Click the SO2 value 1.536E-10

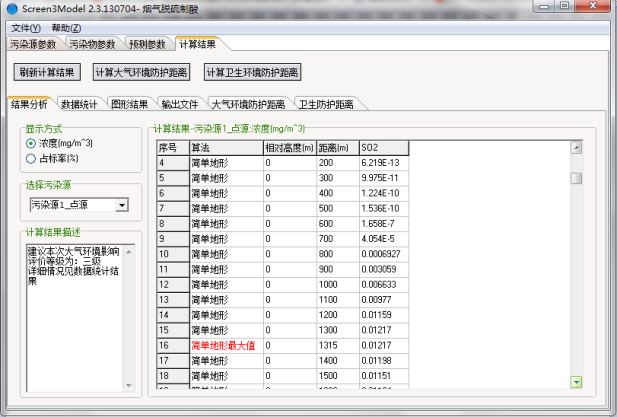pyautogui.click(x=384, y=208)
